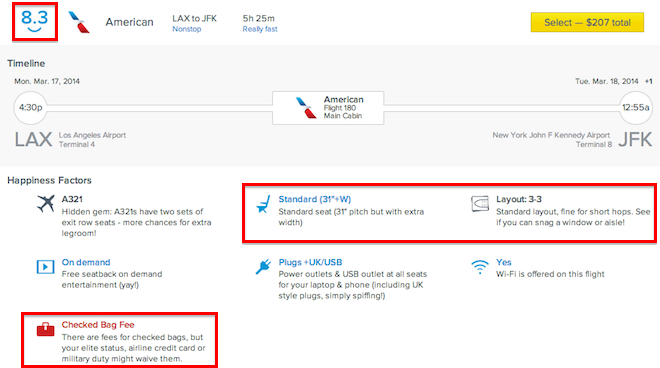This screenshot has width=660, height=368.
Task: Click the Wi-Fi signal icon
Action: click(x=480, y=267)
